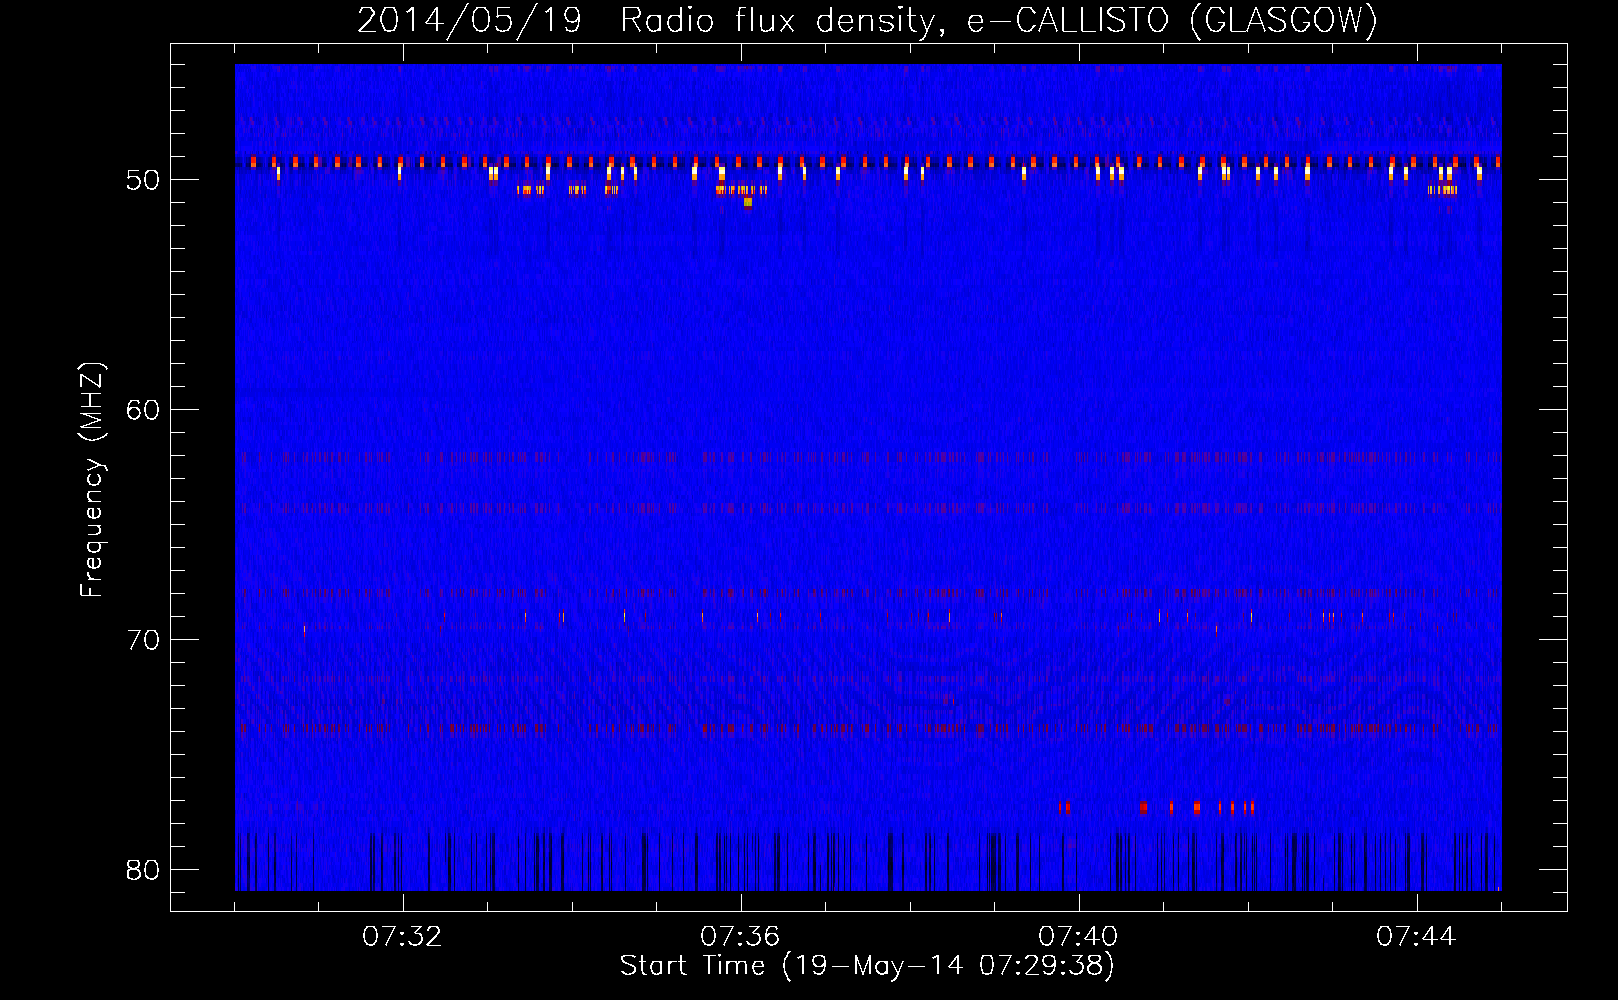Click the 50 frequency tick label
The image size is (1618, 1000).
[143, 180]
